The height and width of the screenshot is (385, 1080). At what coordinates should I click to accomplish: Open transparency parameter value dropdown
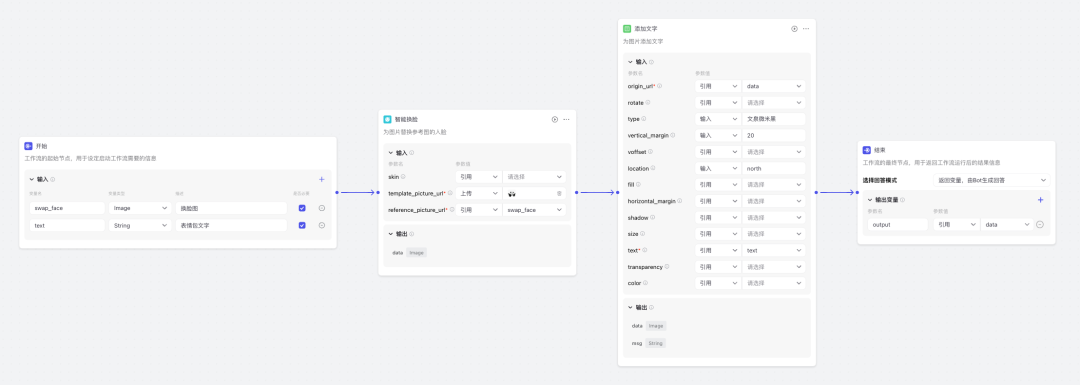pyautogui.click(x=773, y=267)
